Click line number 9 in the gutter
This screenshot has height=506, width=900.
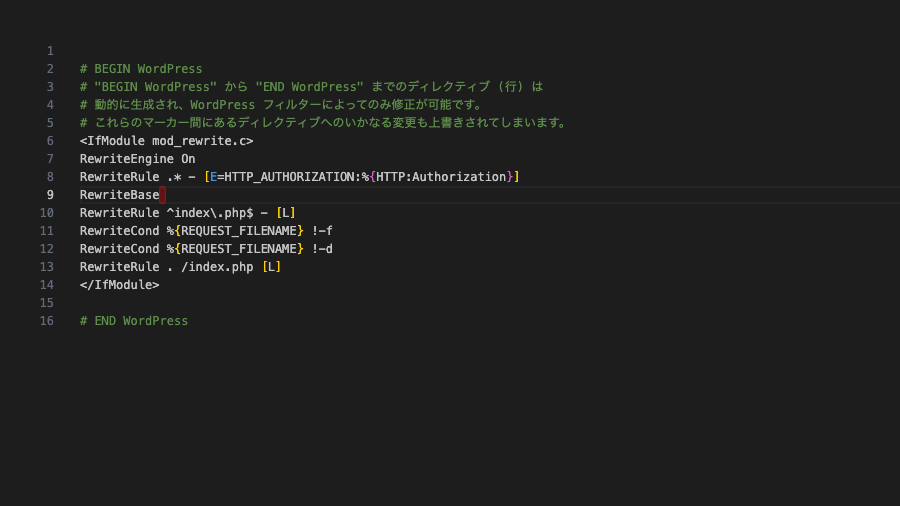tap(50, 195)
